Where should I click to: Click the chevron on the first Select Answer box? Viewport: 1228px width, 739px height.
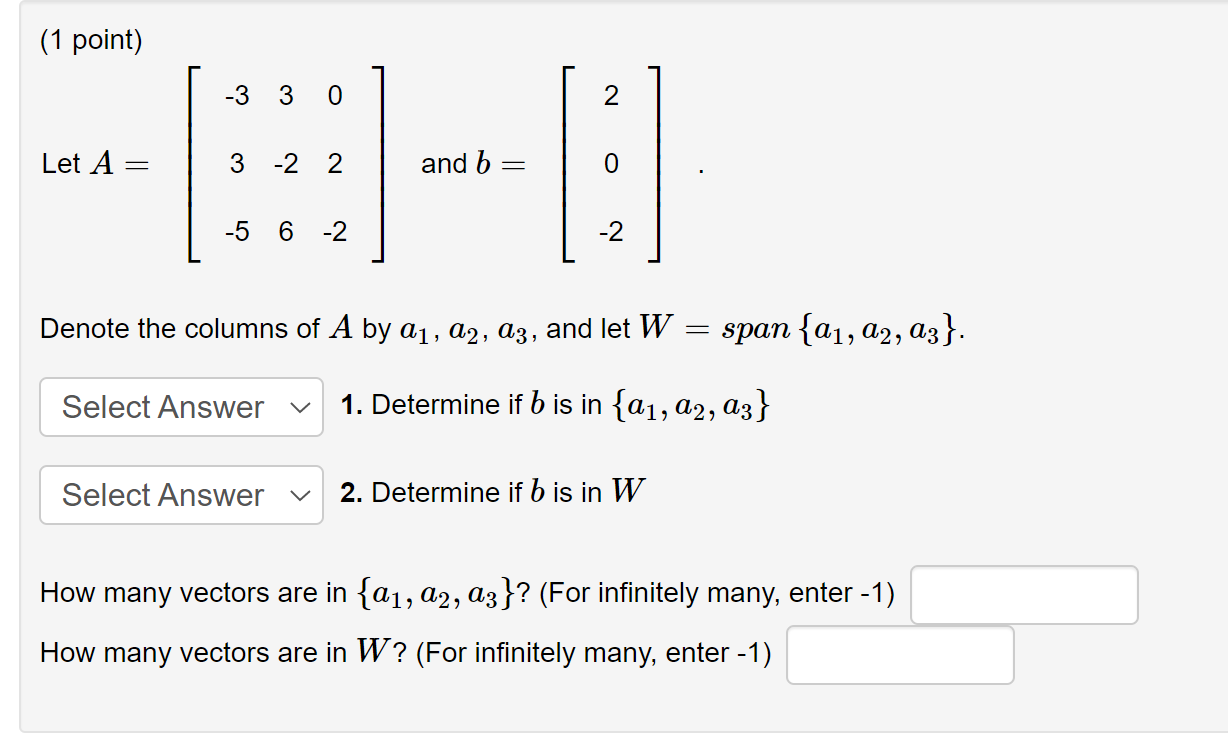[x=301, y=407]
